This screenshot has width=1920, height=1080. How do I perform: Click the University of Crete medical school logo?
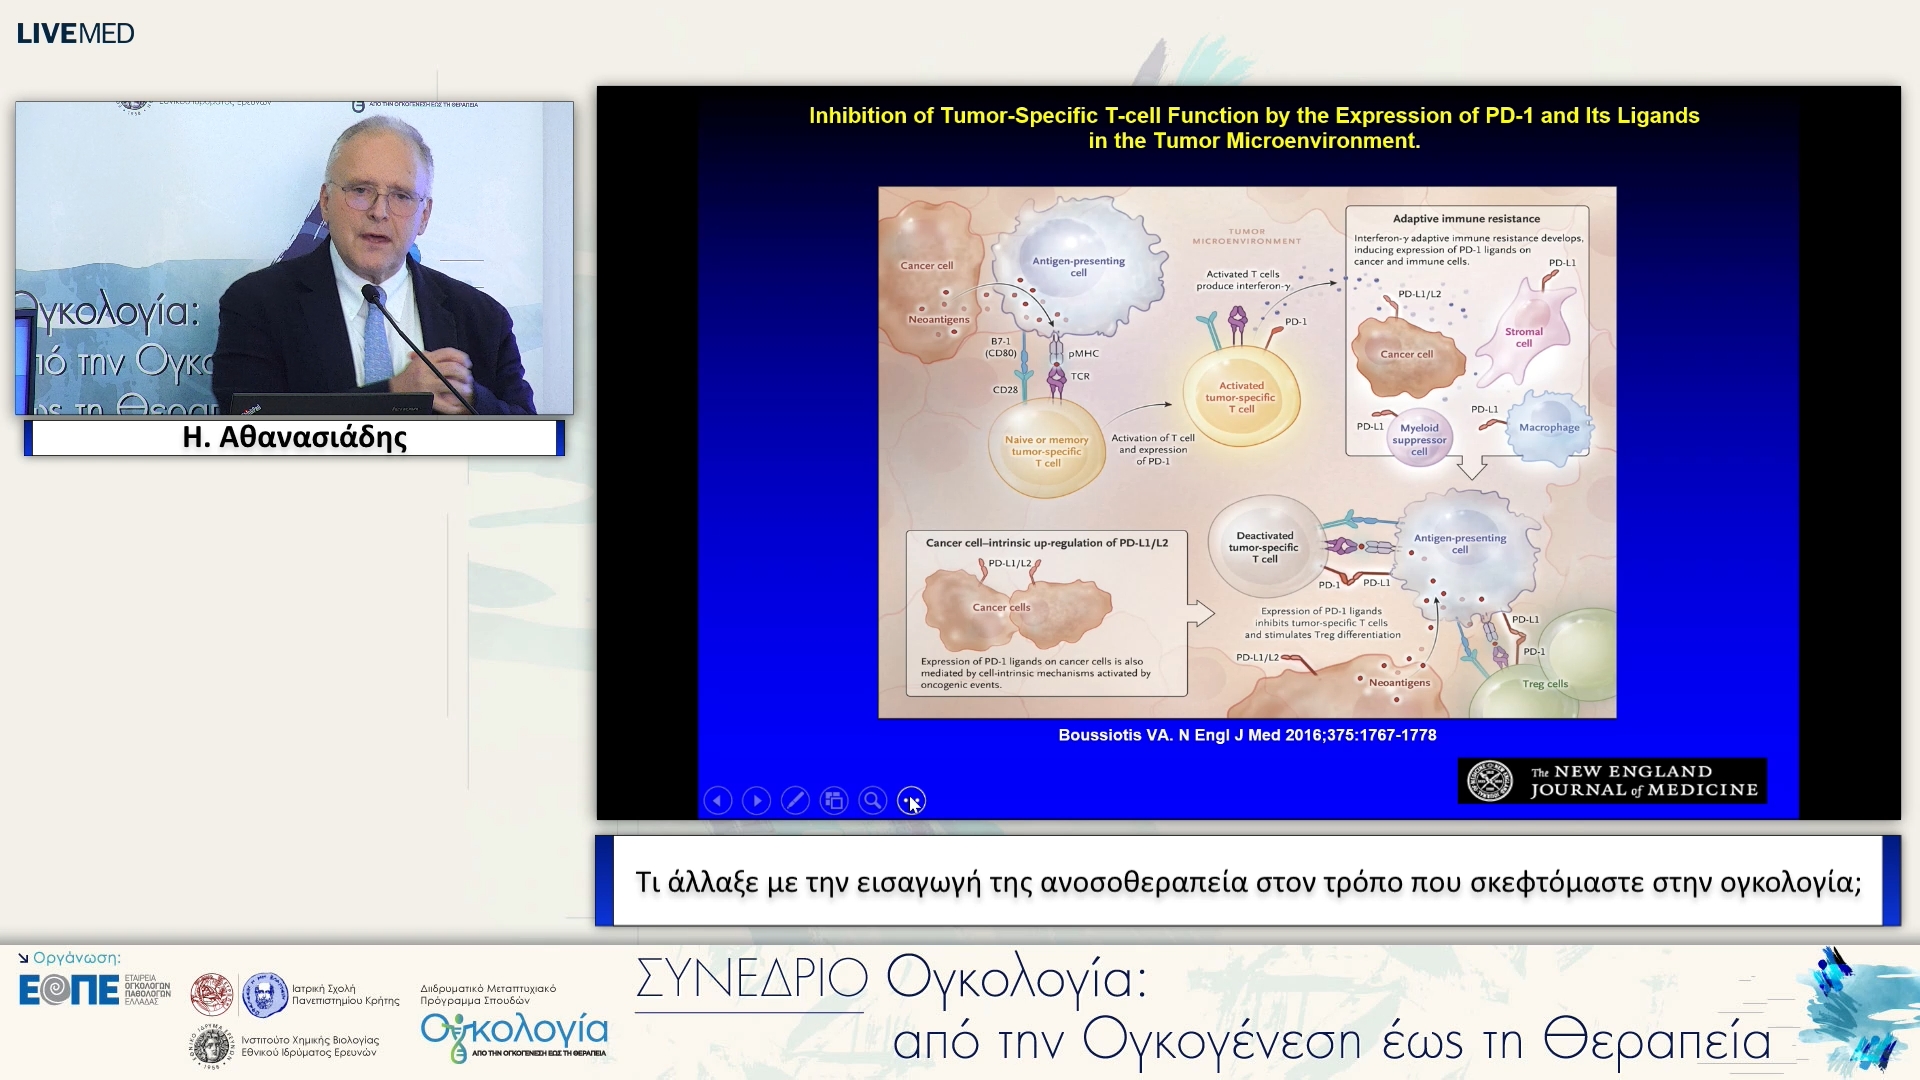264,995
